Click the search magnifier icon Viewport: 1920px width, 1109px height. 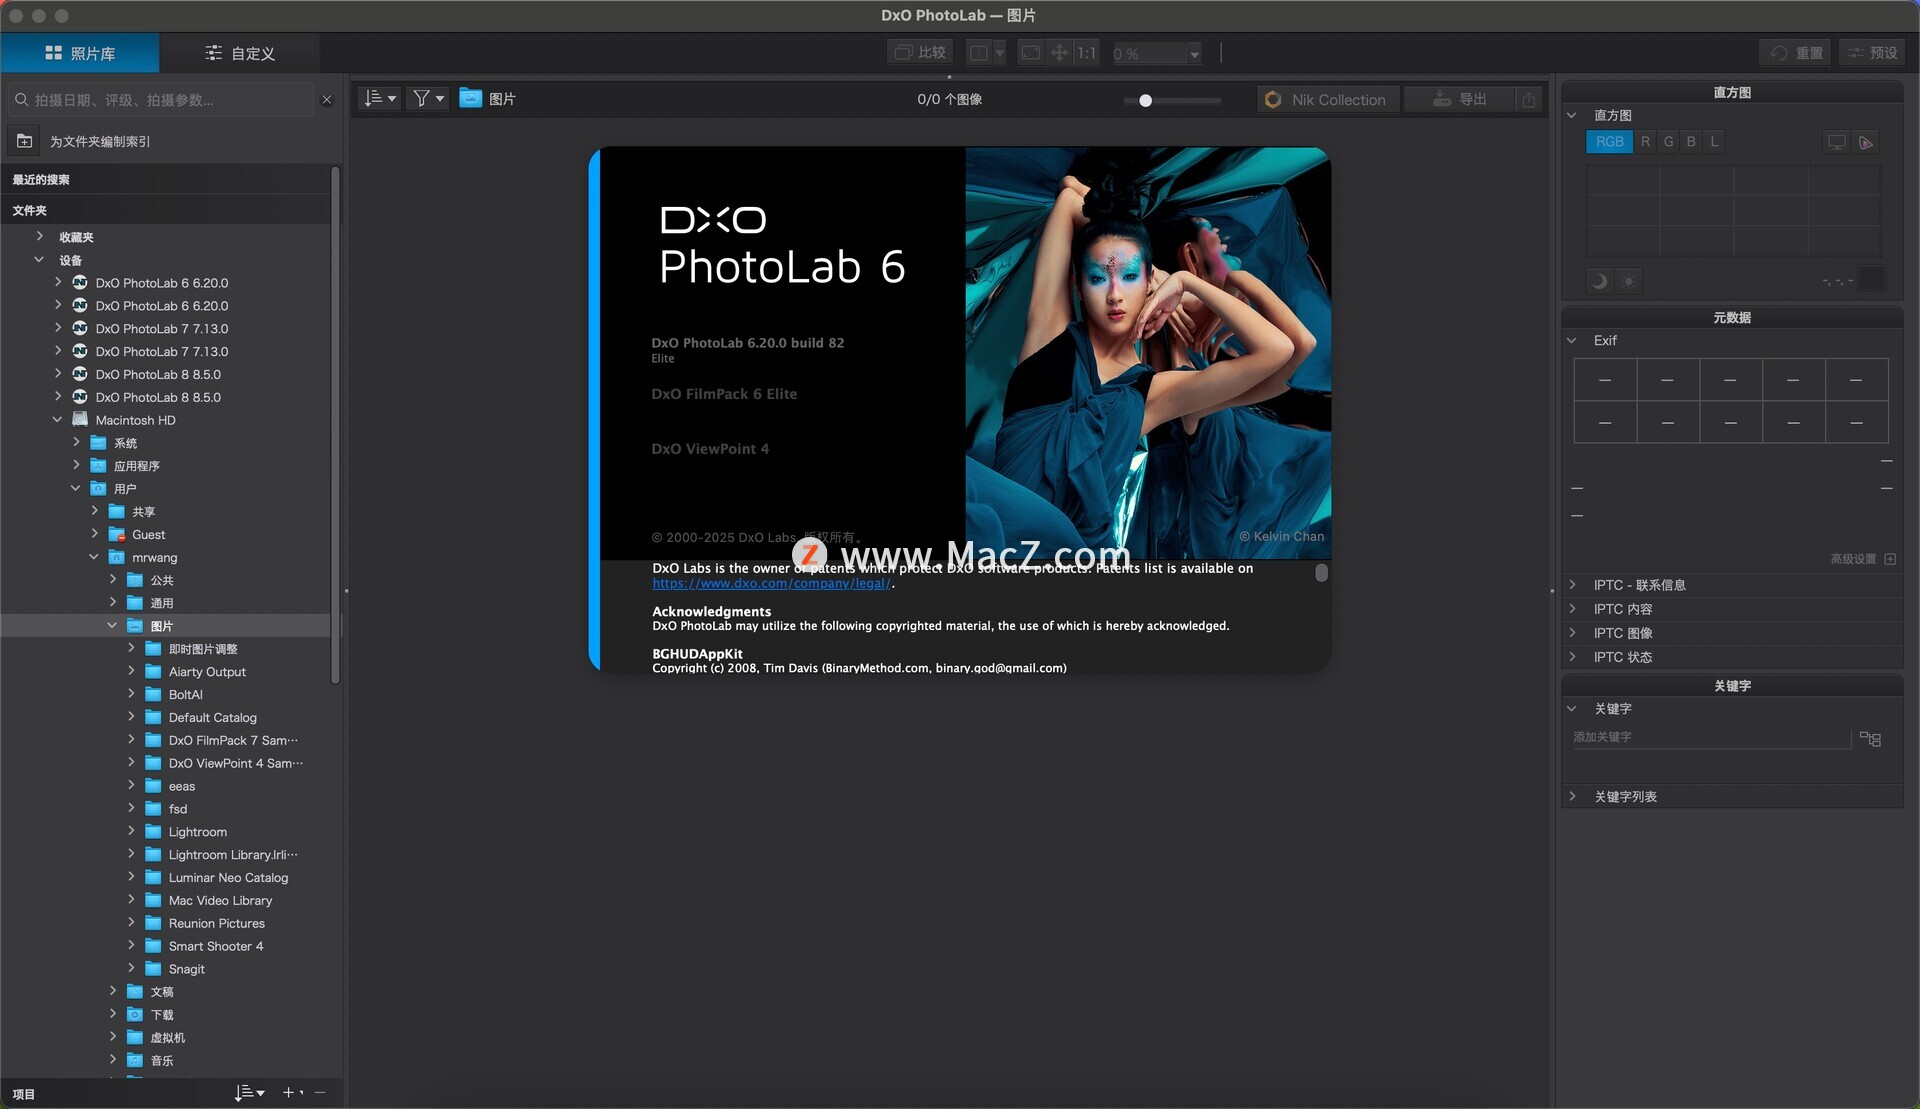pyautogui.click(x=21, y=100)
